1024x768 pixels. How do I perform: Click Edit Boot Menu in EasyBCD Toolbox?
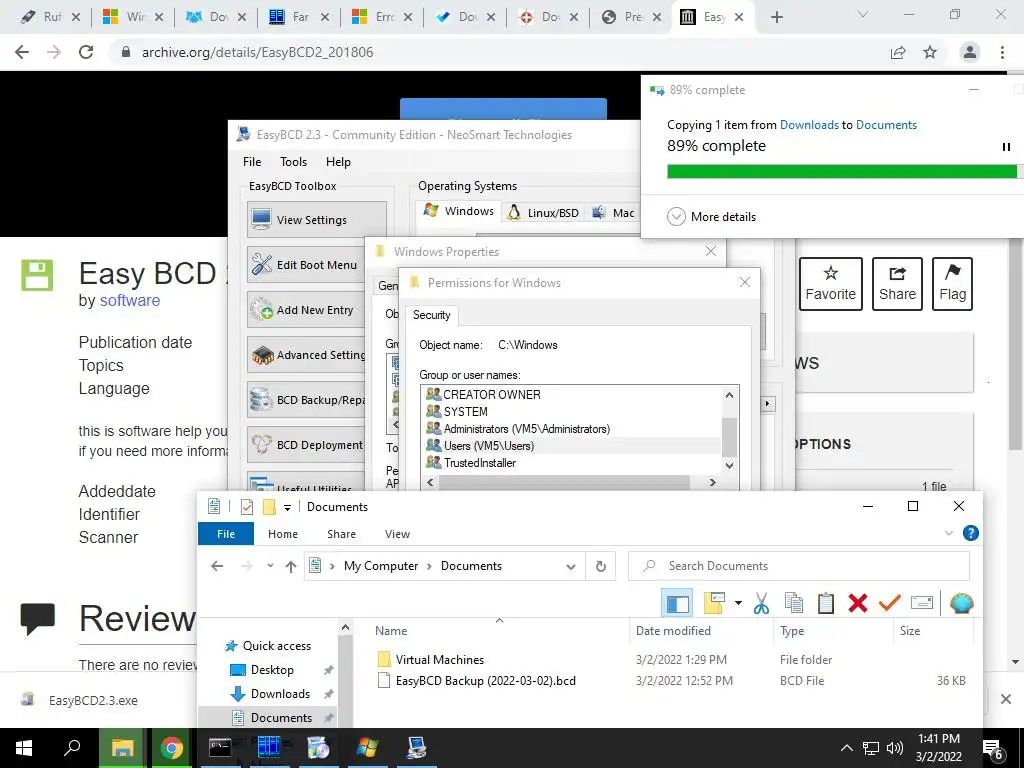click(x=307, y=264)
